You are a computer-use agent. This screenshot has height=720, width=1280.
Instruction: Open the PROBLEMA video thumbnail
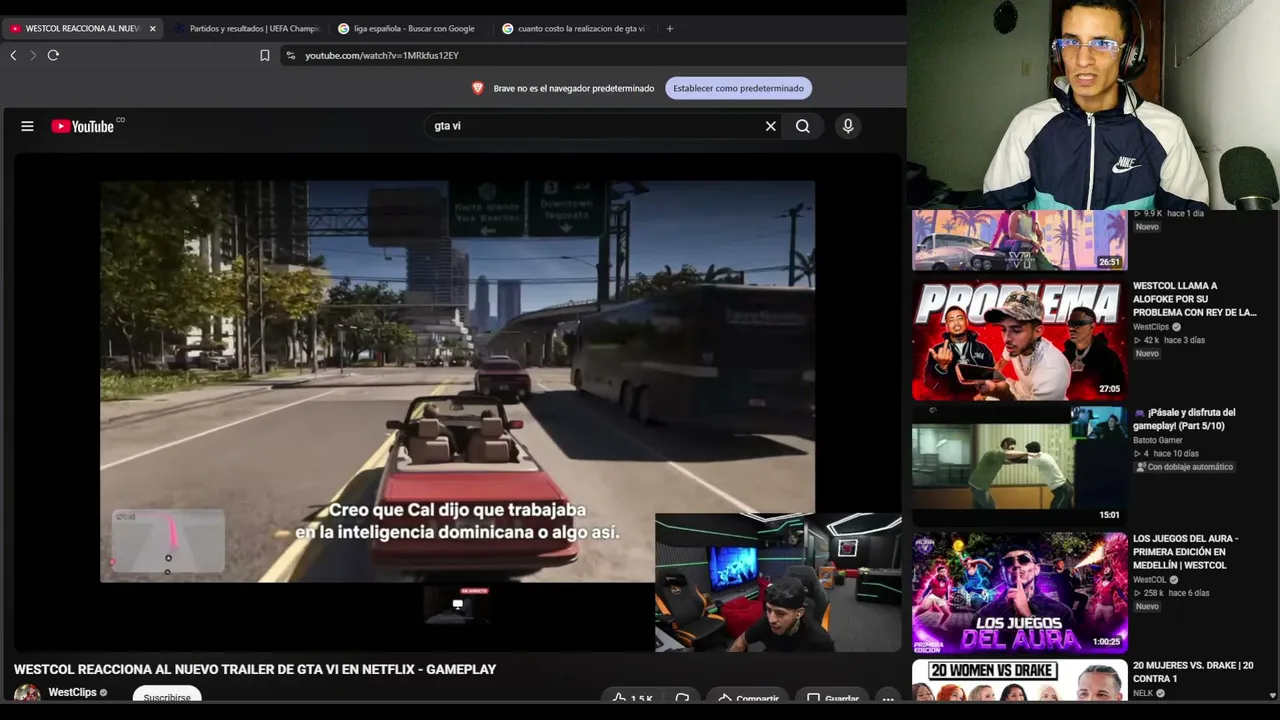[1019, 340]
